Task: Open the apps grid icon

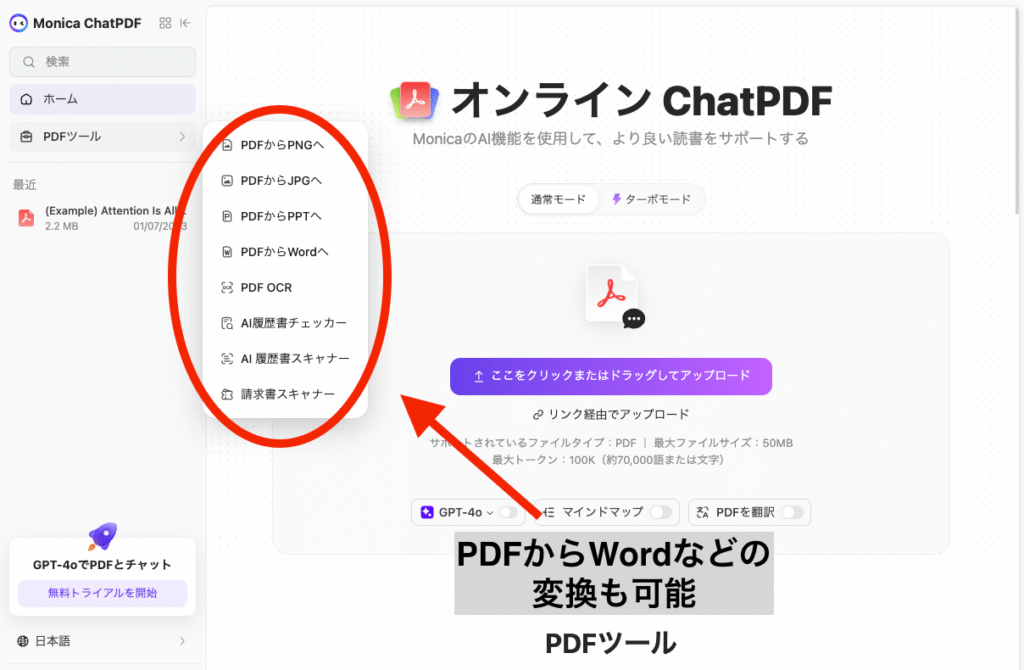Action: pos(165,23)
